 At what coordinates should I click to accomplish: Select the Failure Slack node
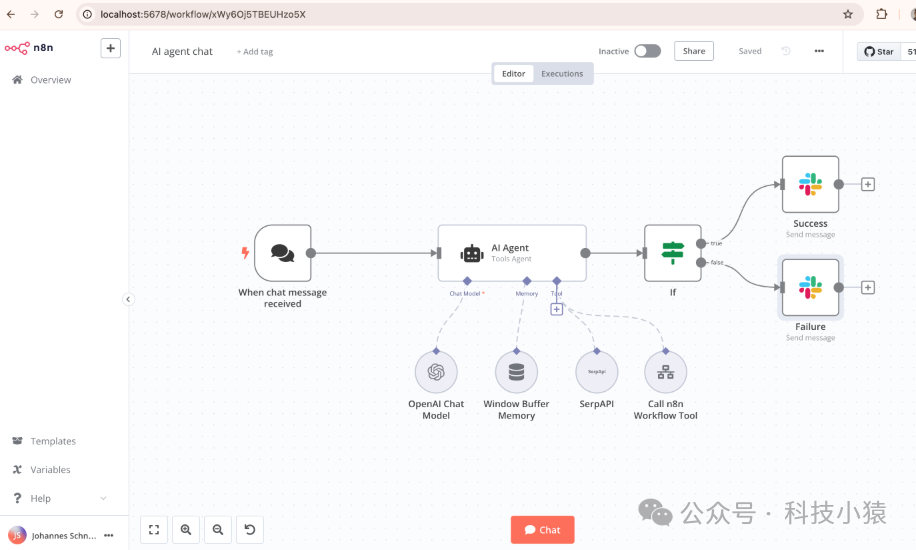coord(810,288)
